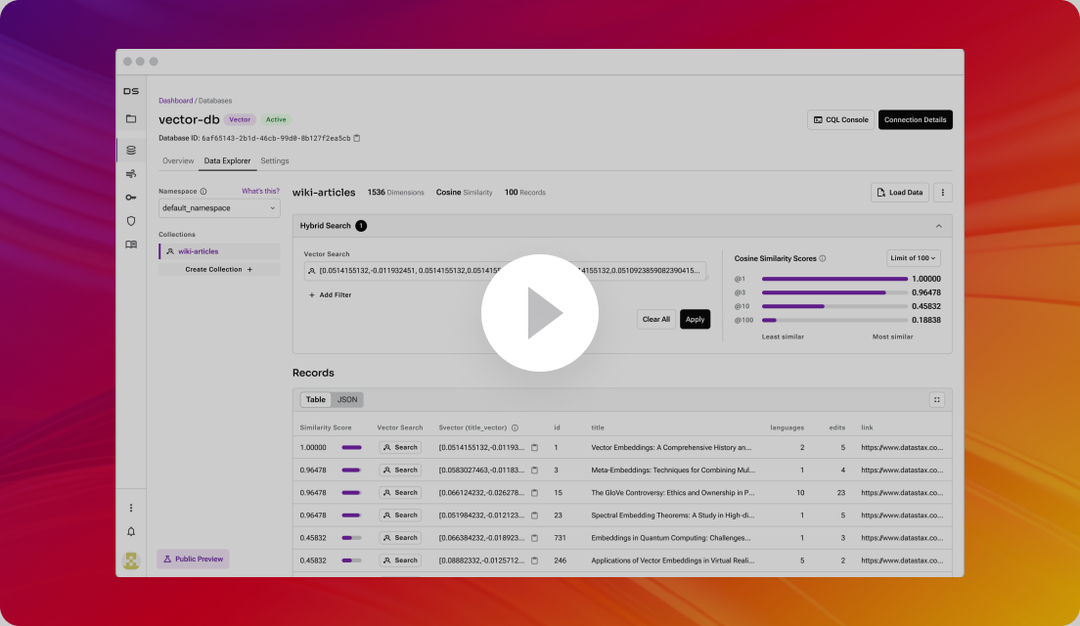Open the Limit of 100 dropdown
This screenshot has height=626, width=1080.
click(x=913, y=258)
